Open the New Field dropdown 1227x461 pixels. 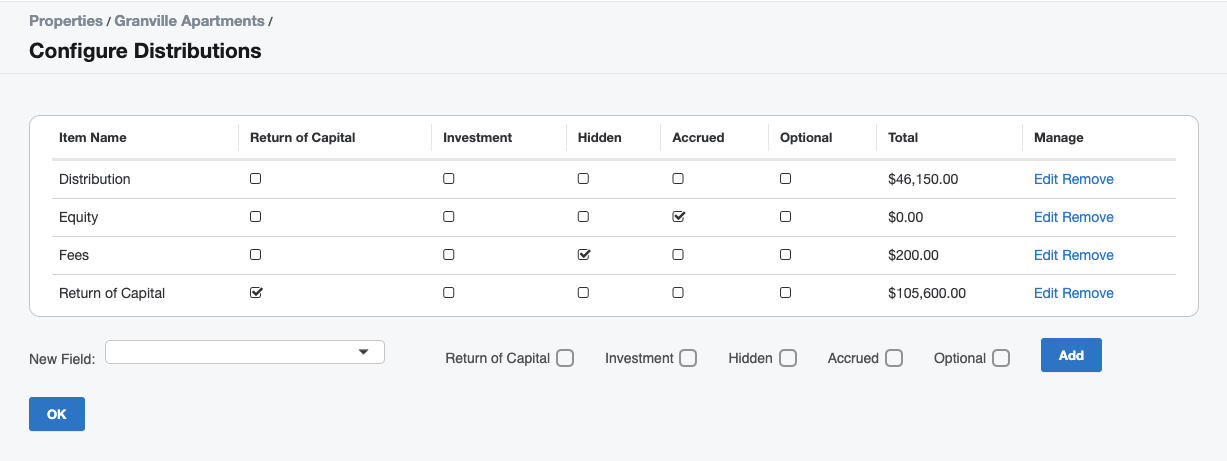point(245,352)
